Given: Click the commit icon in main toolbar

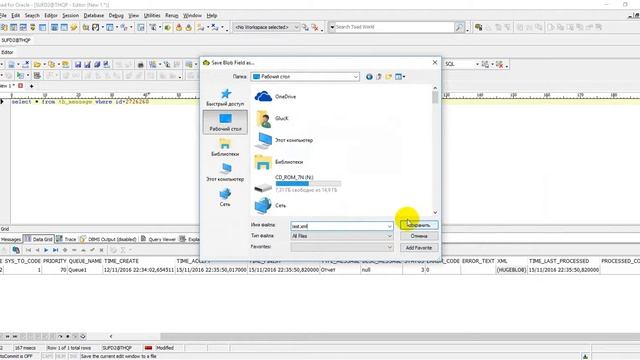Looking at the screenshot, I should [179, 27].
